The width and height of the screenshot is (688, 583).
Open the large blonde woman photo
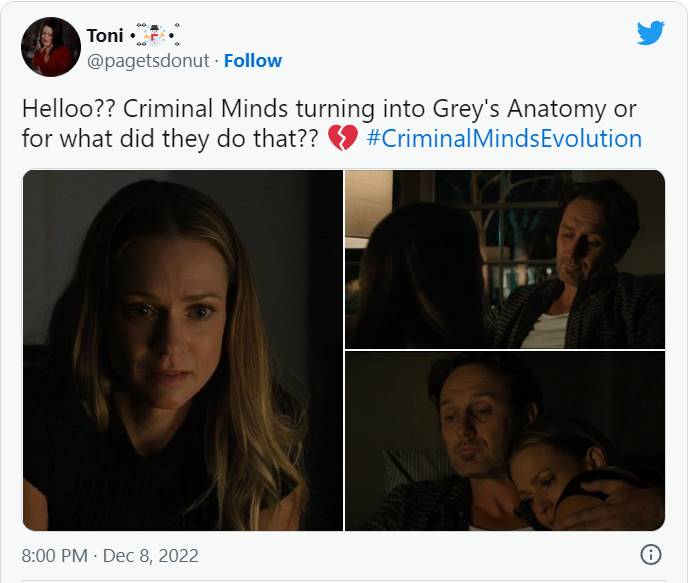(x=183, y=350)
